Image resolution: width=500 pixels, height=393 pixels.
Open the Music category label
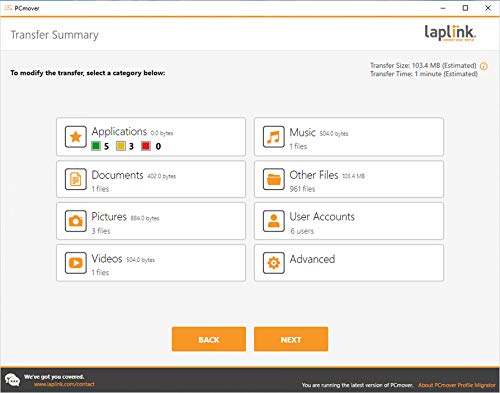pyautogui.click(x=302, y=132)
